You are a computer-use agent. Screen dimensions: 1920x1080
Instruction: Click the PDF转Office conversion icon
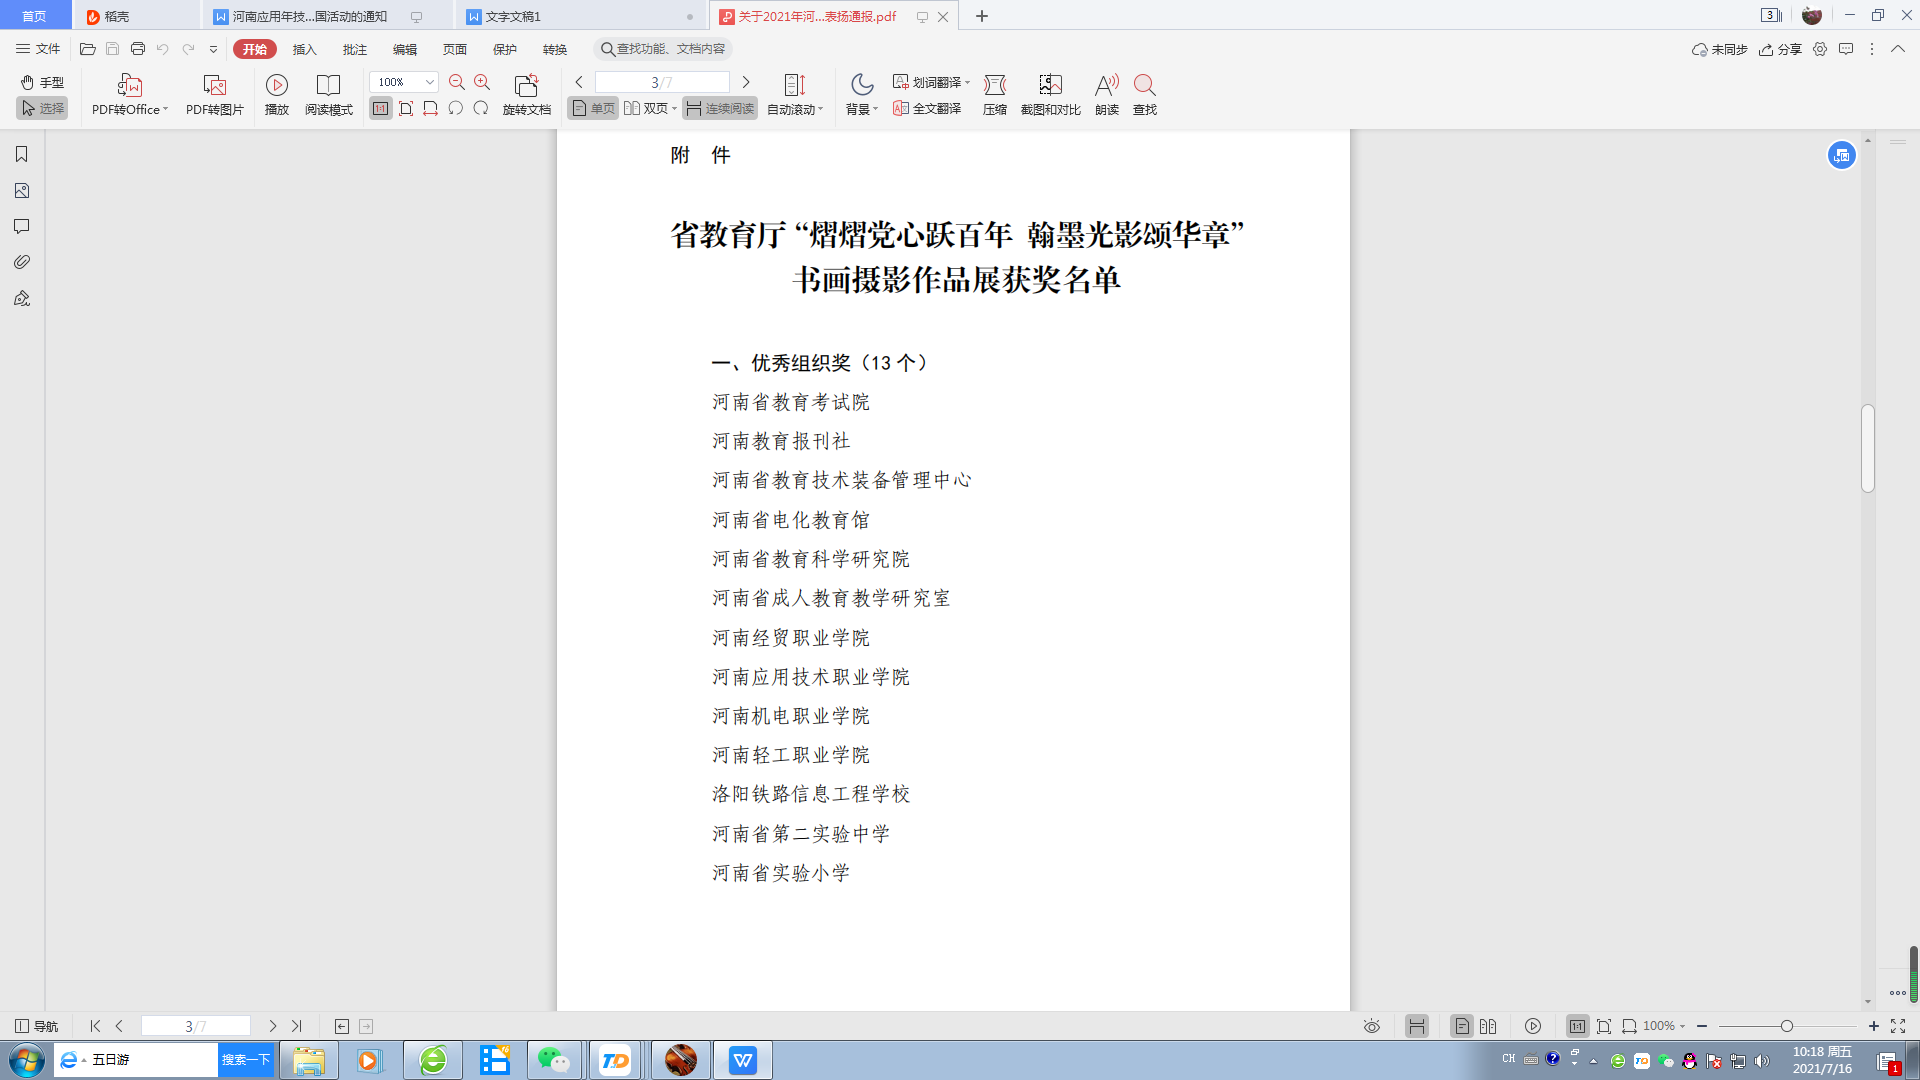(x=129, y=86)
